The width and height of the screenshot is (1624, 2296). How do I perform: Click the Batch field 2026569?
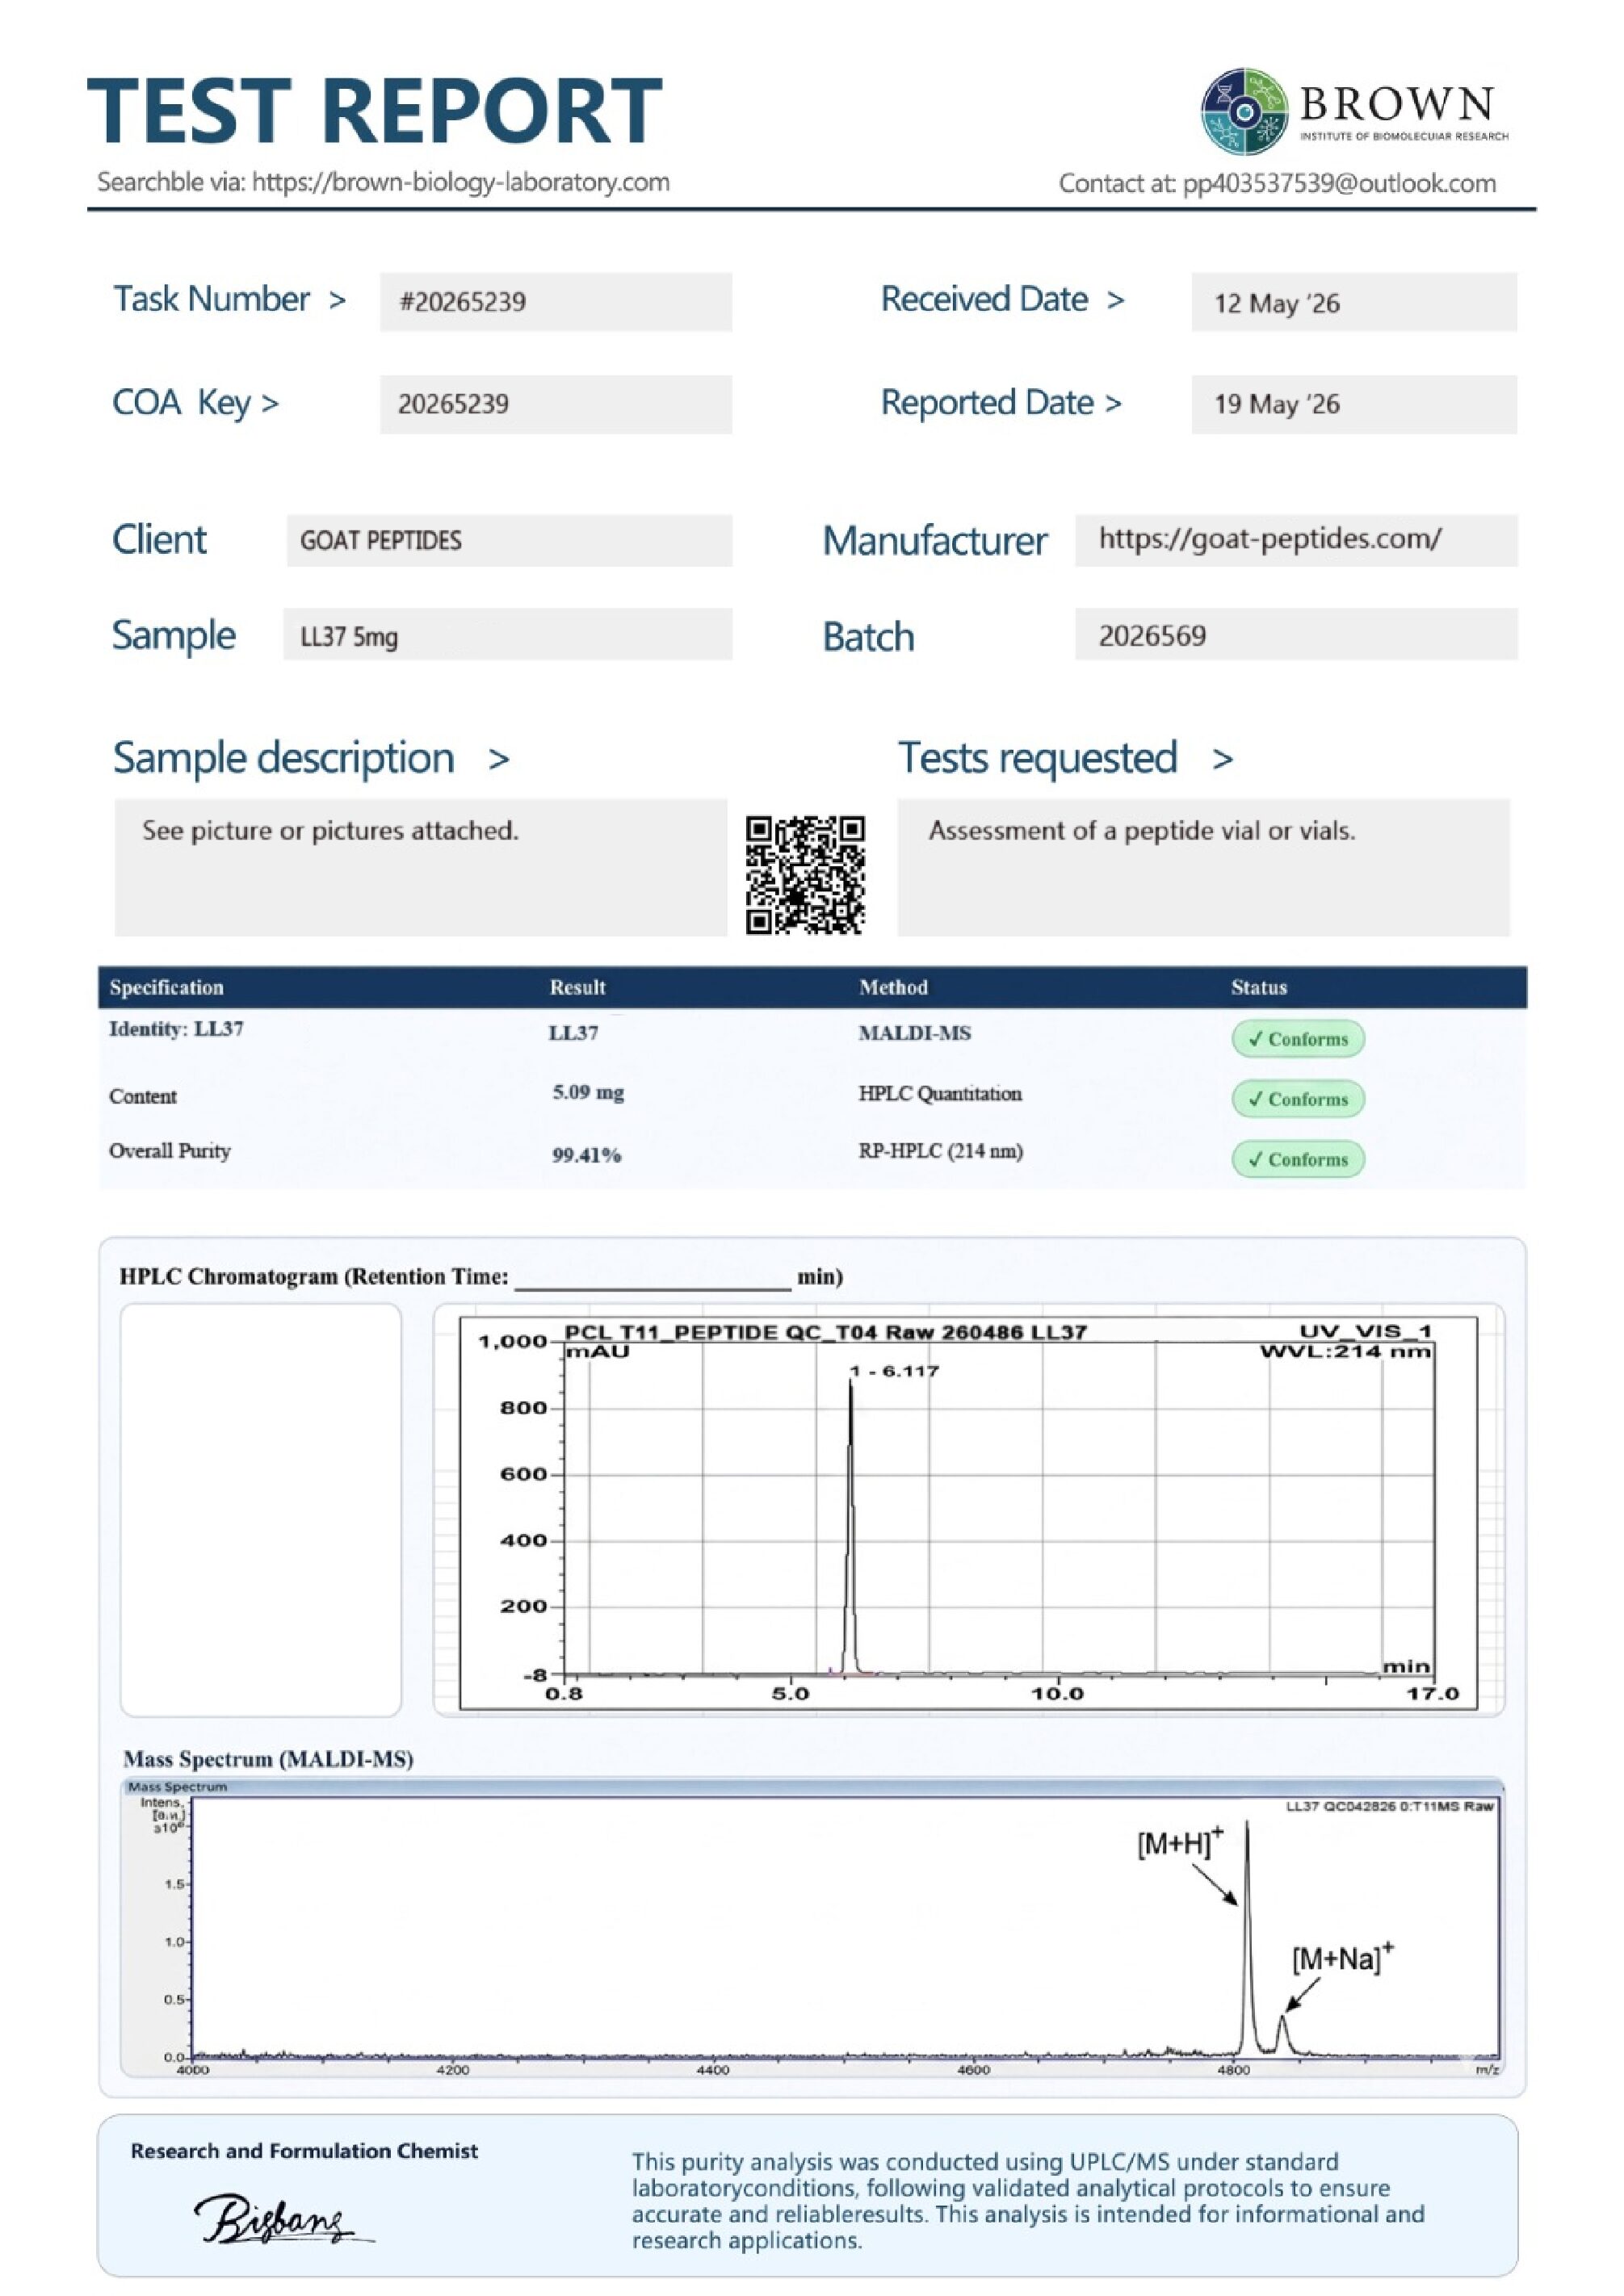(1296, 634)
